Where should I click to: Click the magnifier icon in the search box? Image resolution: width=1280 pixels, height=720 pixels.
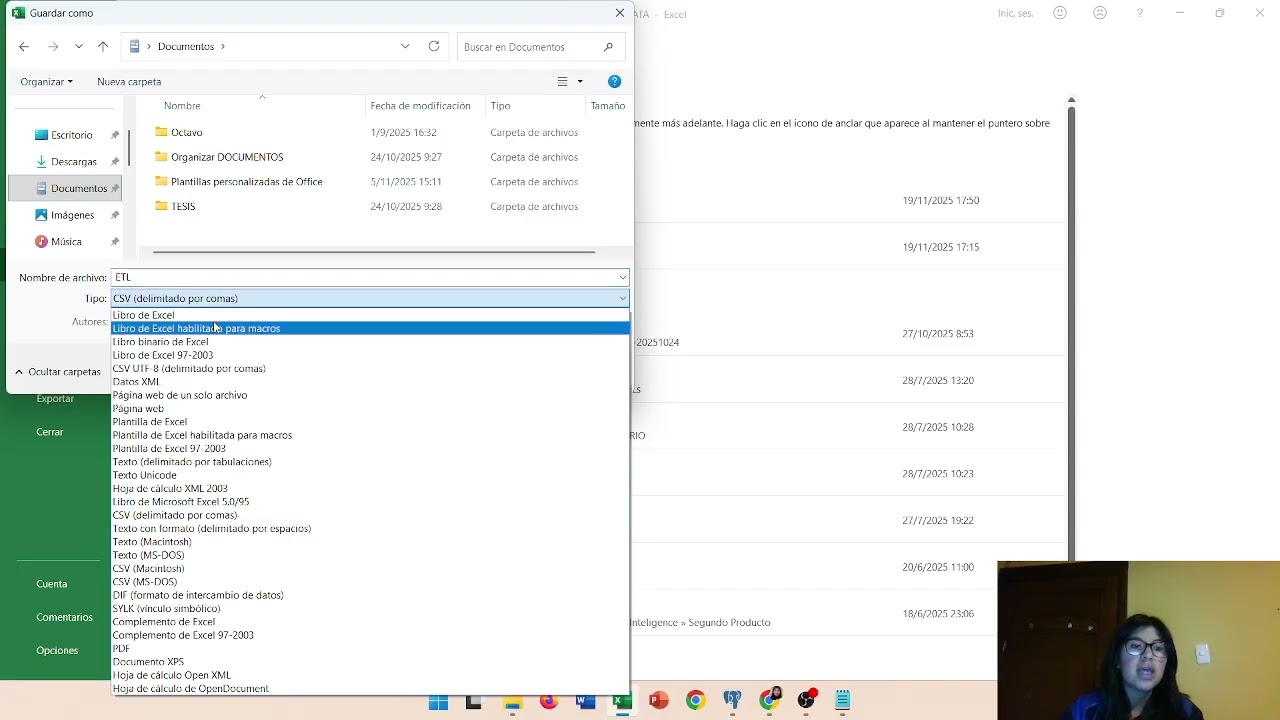coord(608,47)
